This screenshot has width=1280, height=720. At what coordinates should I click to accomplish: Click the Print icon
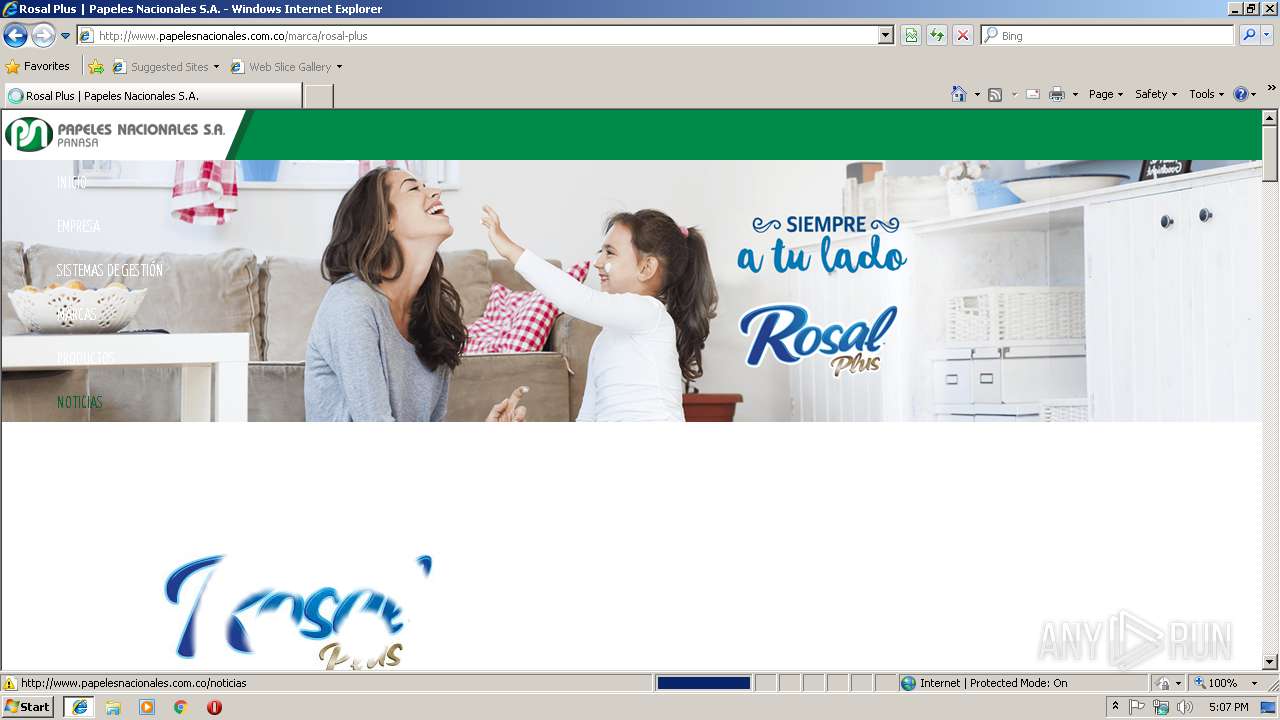point(1057,94)
